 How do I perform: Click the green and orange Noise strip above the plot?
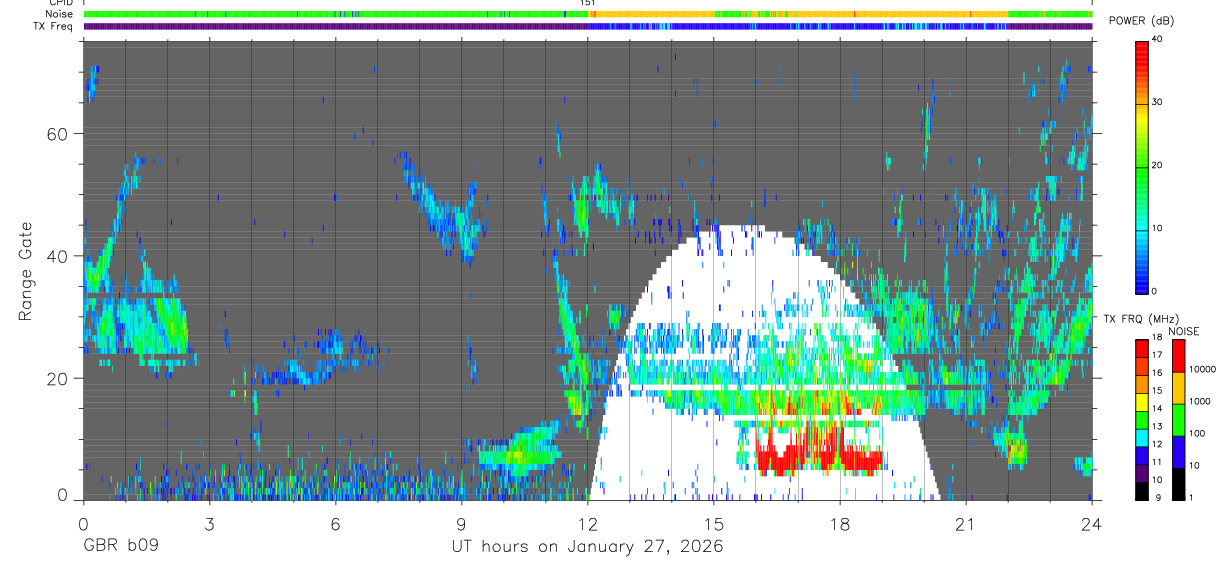click(x=587, y=14)
